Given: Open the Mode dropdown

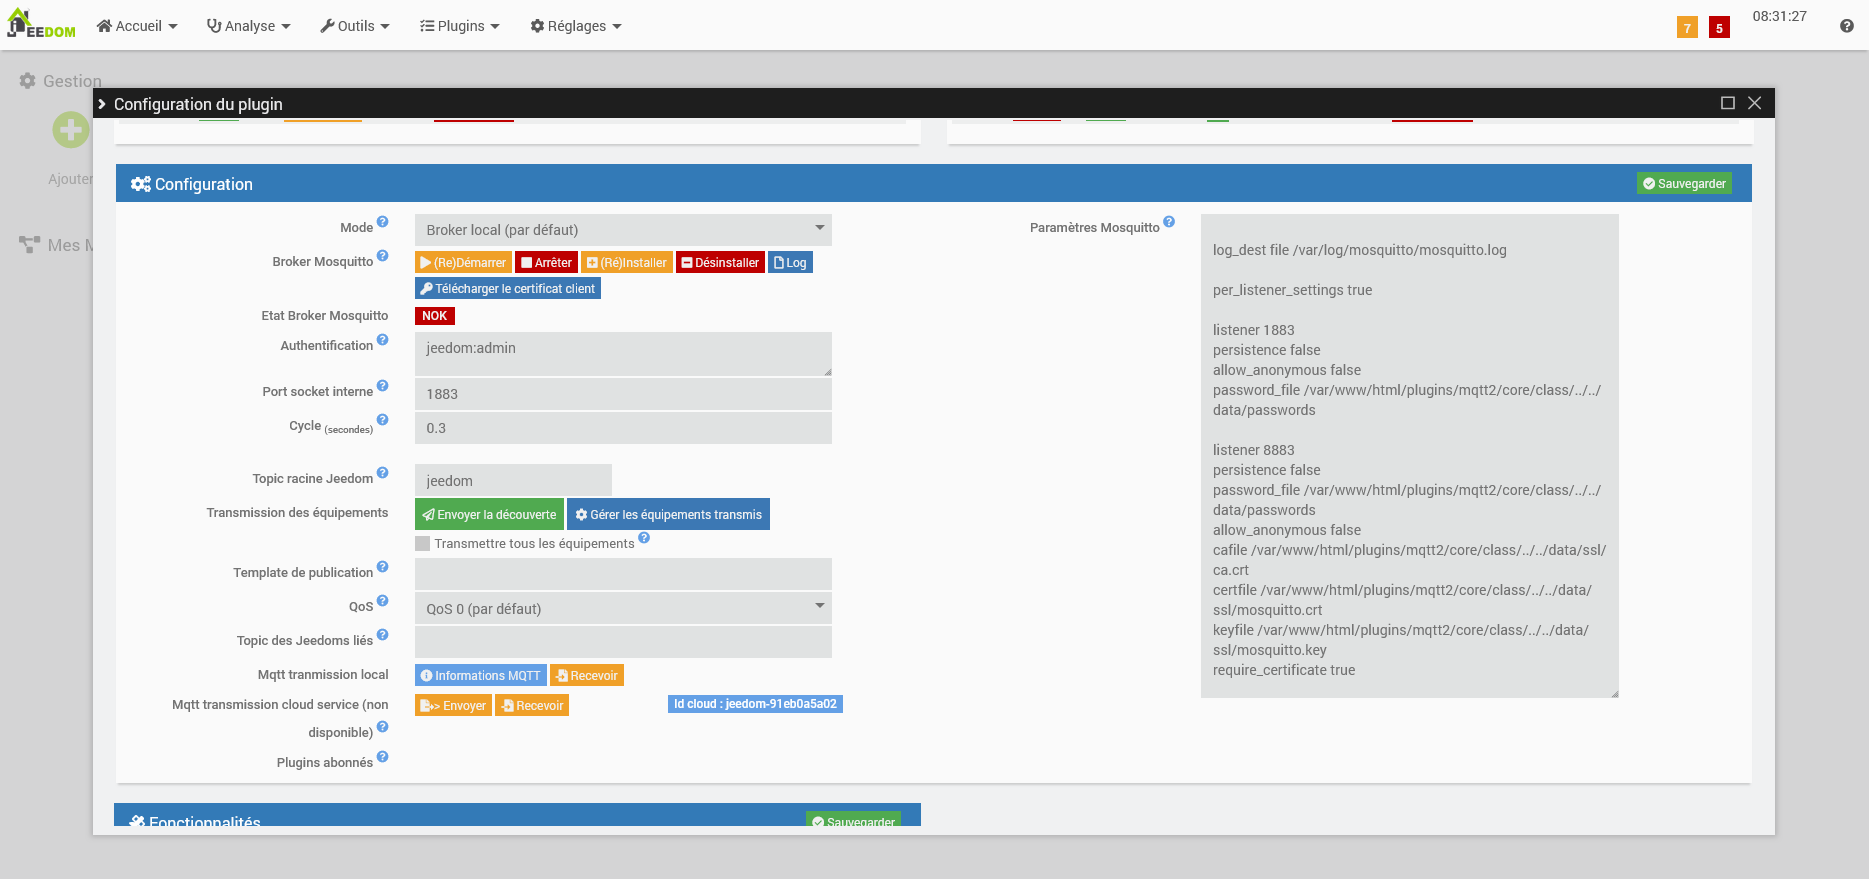Looking at the screenshot, I should [623, 230].
